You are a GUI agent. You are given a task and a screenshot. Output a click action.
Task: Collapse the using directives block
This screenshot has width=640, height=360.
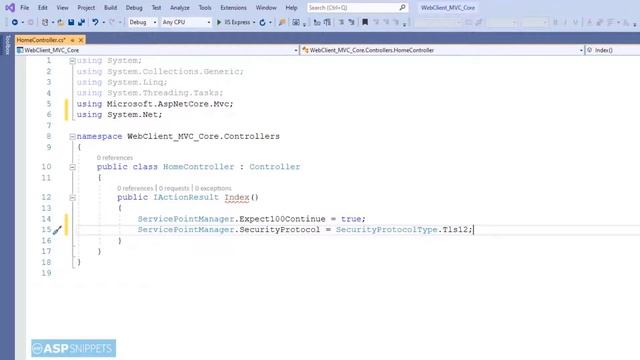72,61
